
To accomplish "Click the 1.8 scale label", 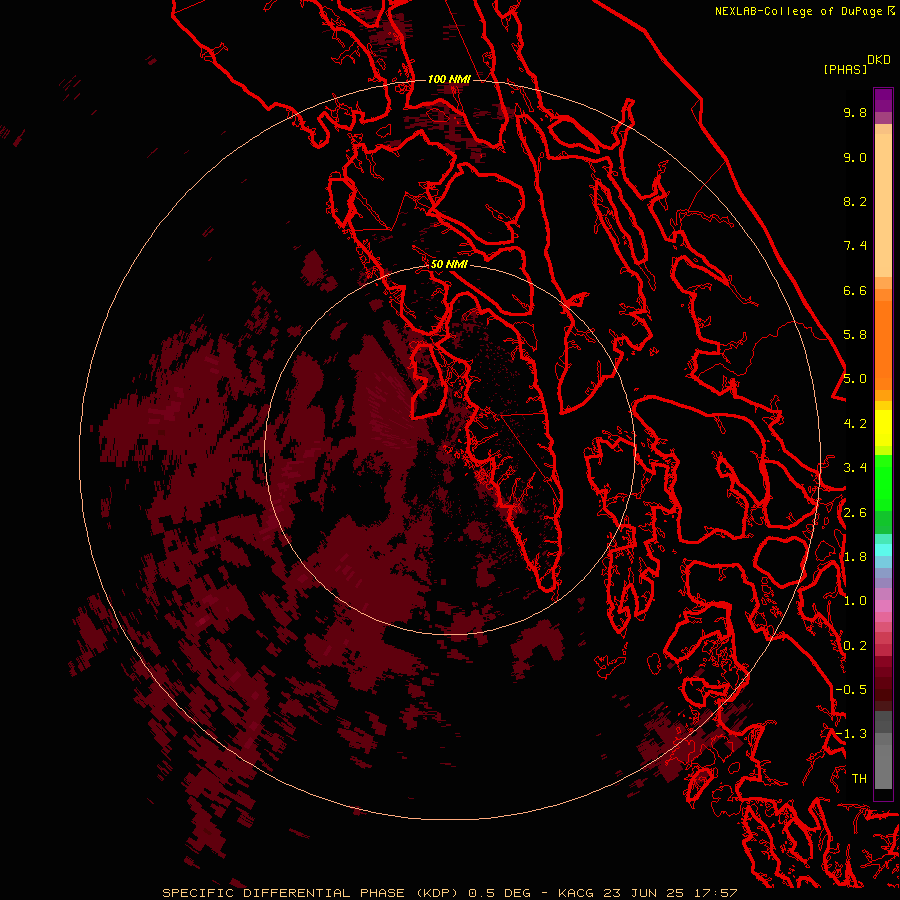I will click(855, 557).
